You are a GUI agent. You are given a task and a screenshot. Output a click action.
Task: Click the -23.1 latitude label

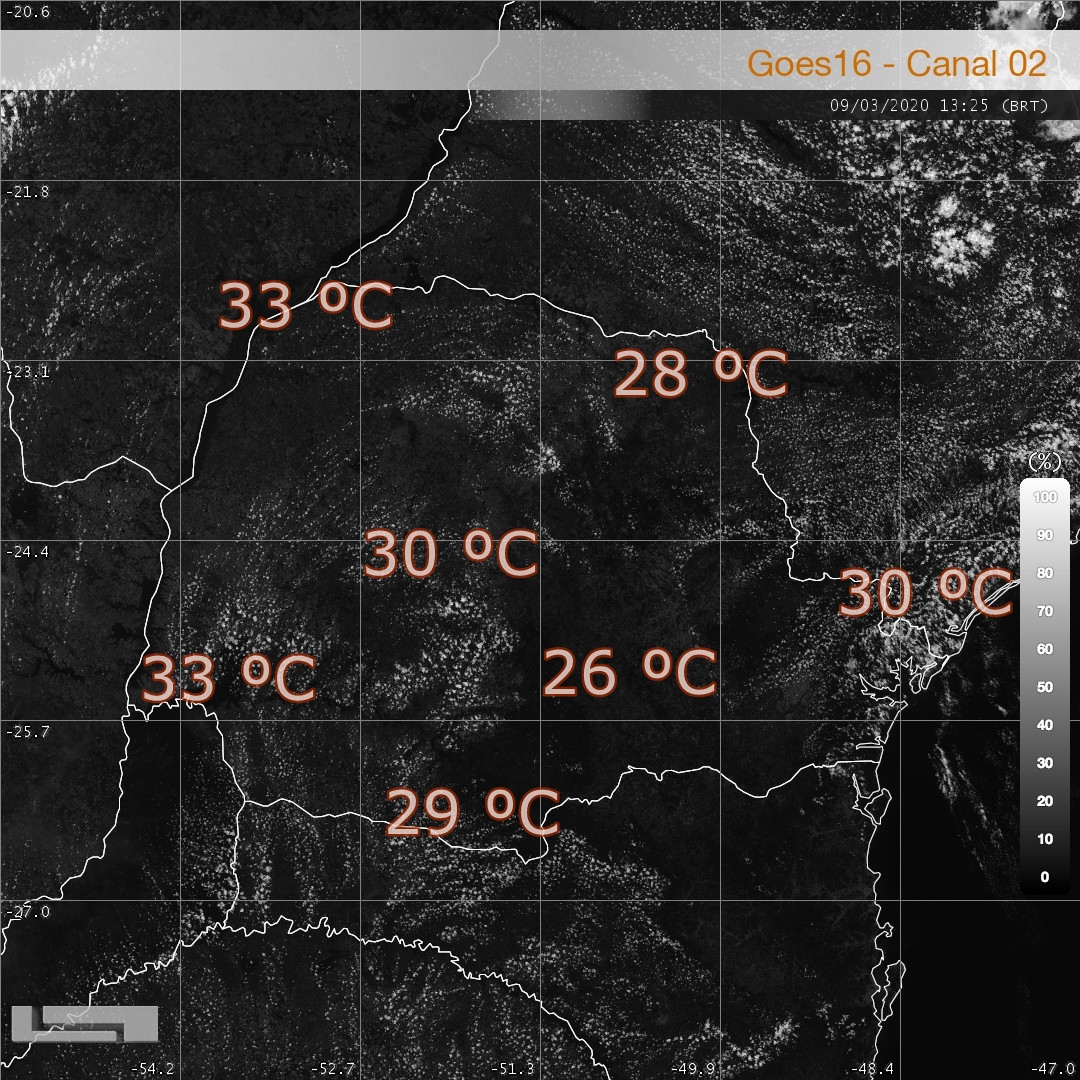pyautogui.click(x=28, y=372)
